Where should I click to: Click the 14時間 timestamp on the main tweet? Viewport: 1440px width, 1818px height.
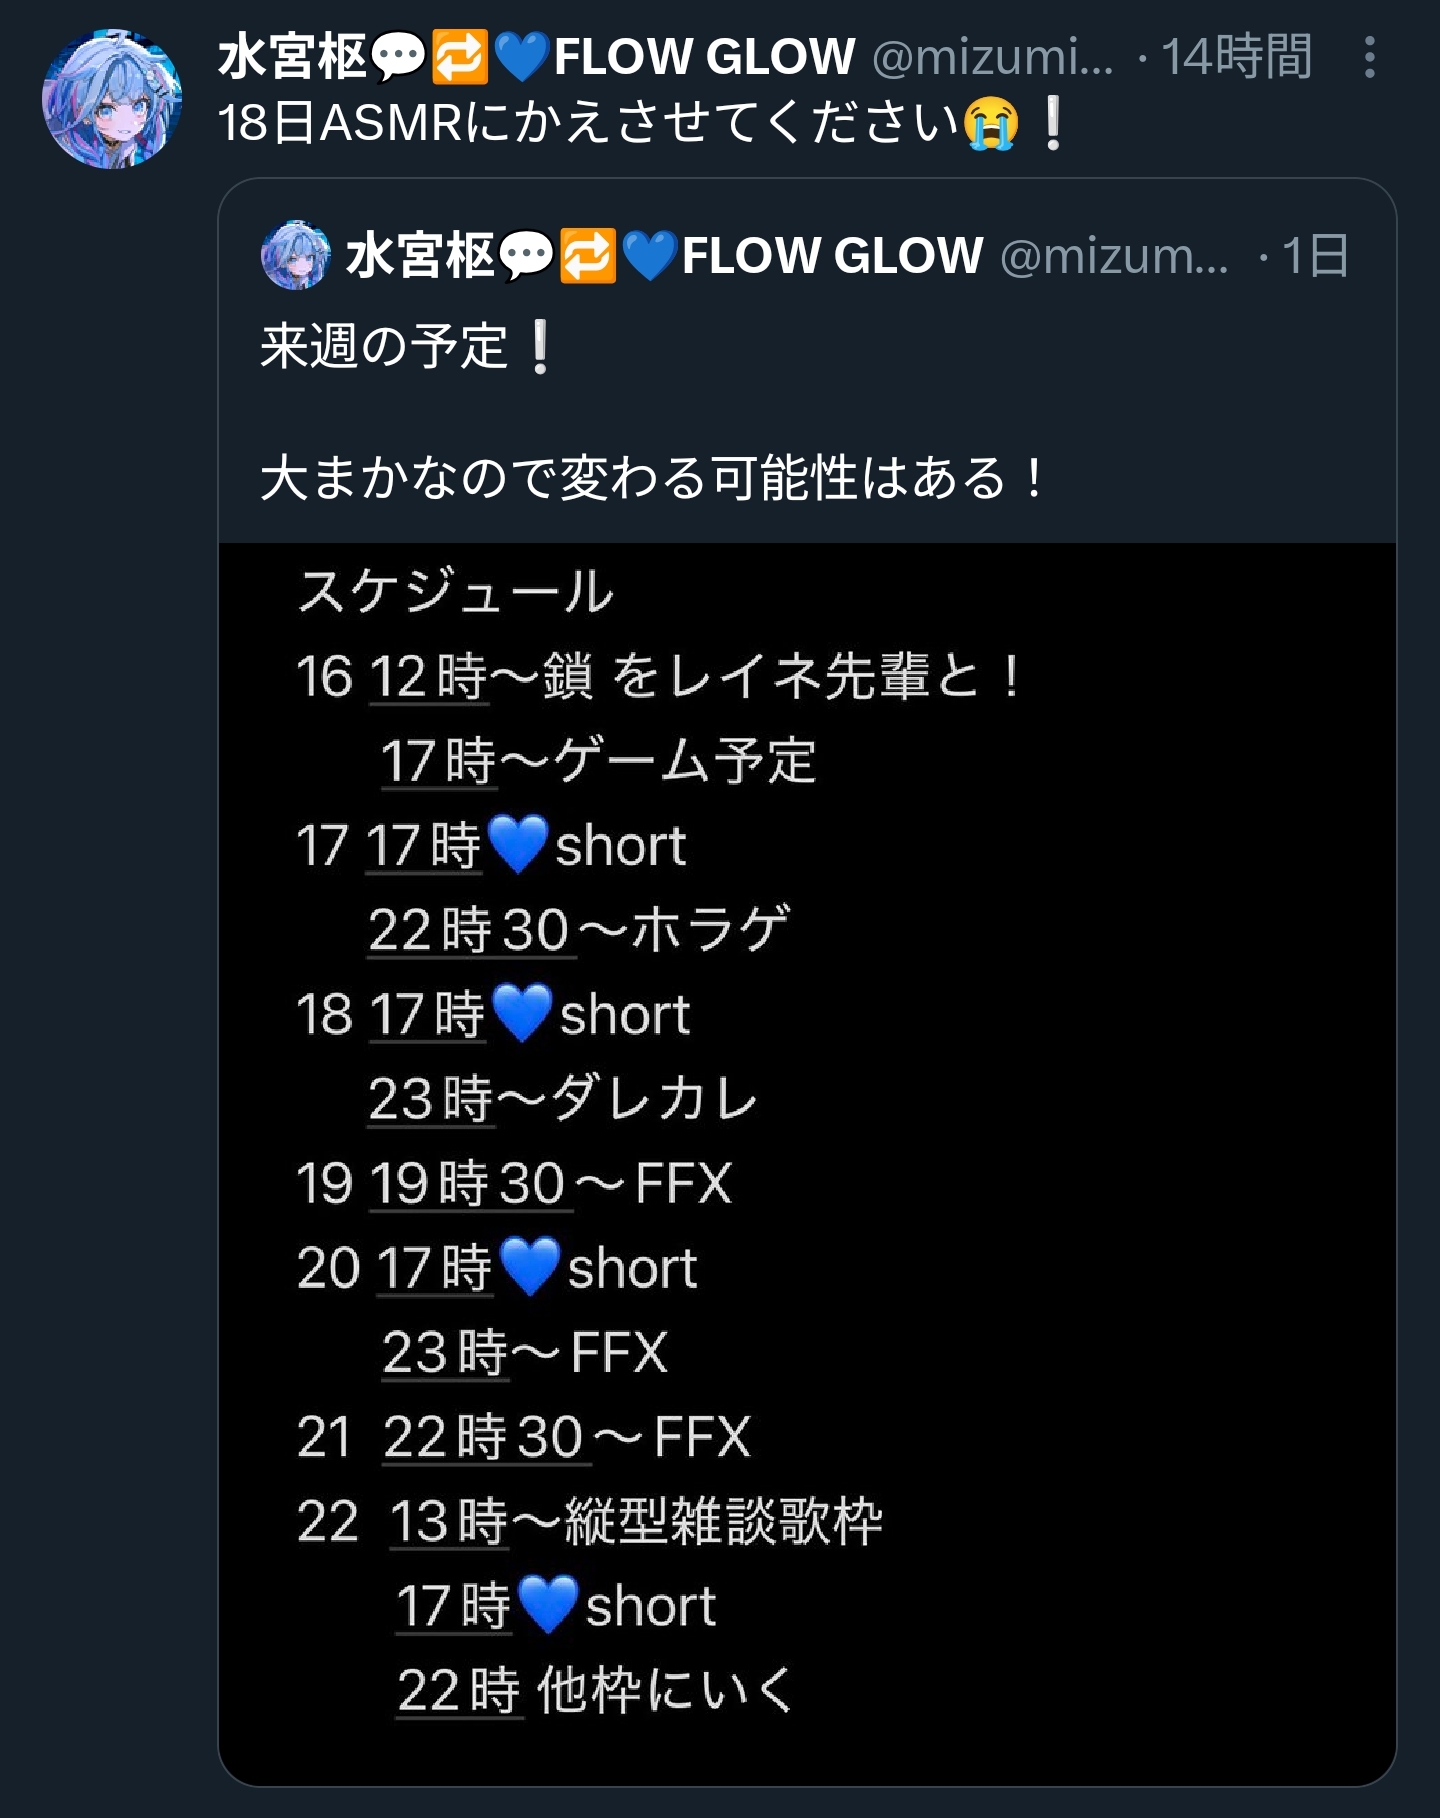pyautogui.click(x=1236, y=57)
